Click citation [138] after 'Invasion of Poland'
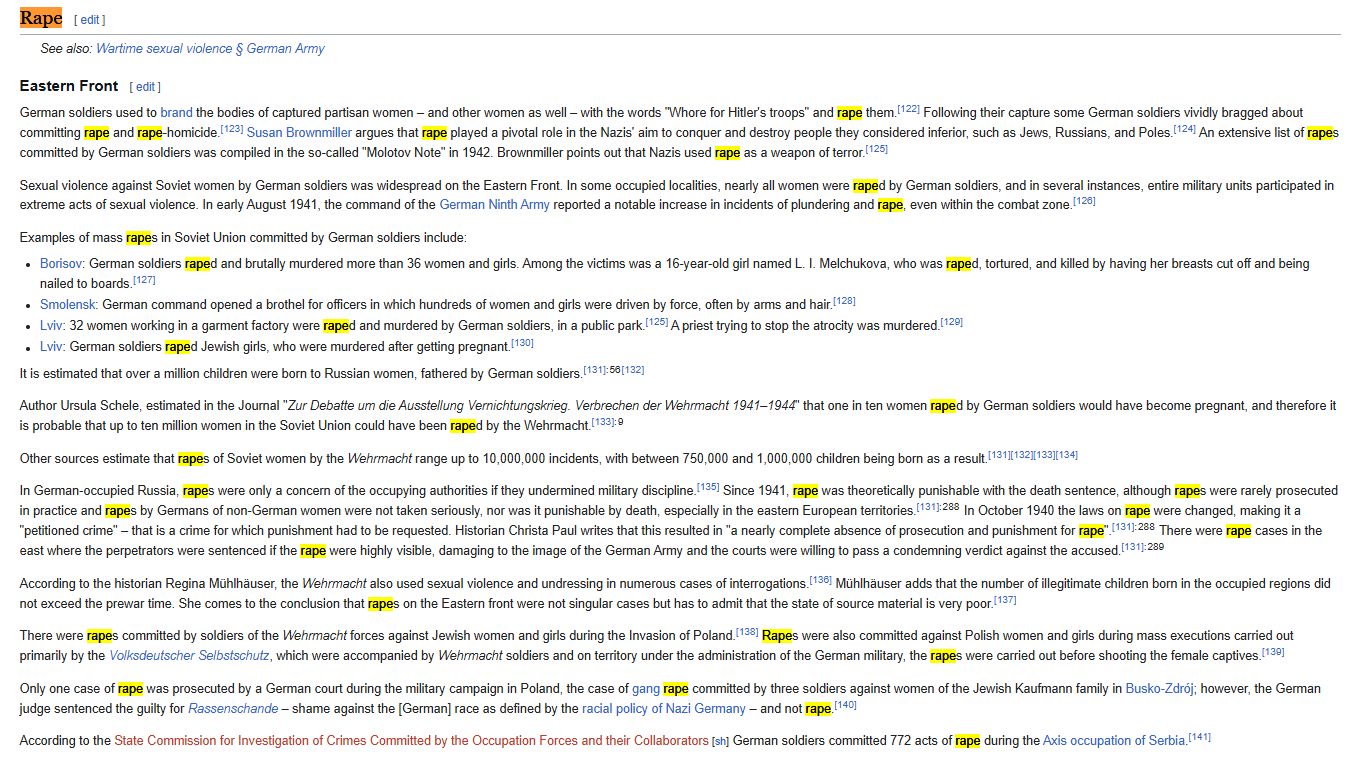Image resolution: width=1349 pixels, height=769 pixels. [x=747, y=632]
